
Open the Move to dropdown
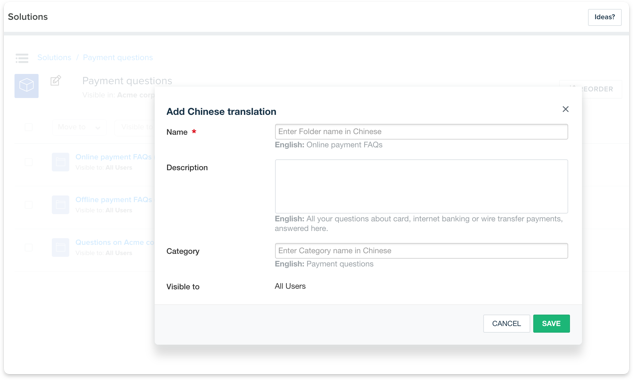[x=79, y=127]
